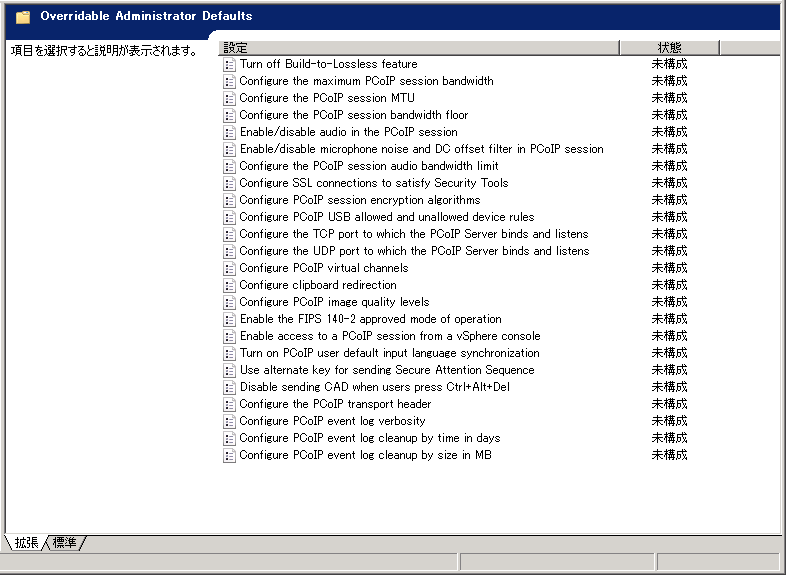Select Configure clipboard redirection
Screen dimensions: 786x575
(318, 286)
